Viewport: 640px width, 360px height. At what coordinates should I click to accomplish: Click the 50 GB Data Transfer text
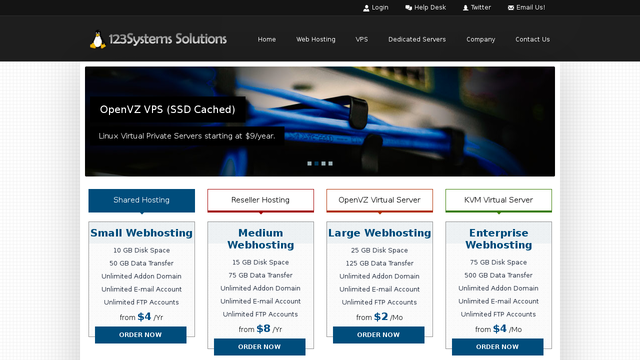(142, 263)
